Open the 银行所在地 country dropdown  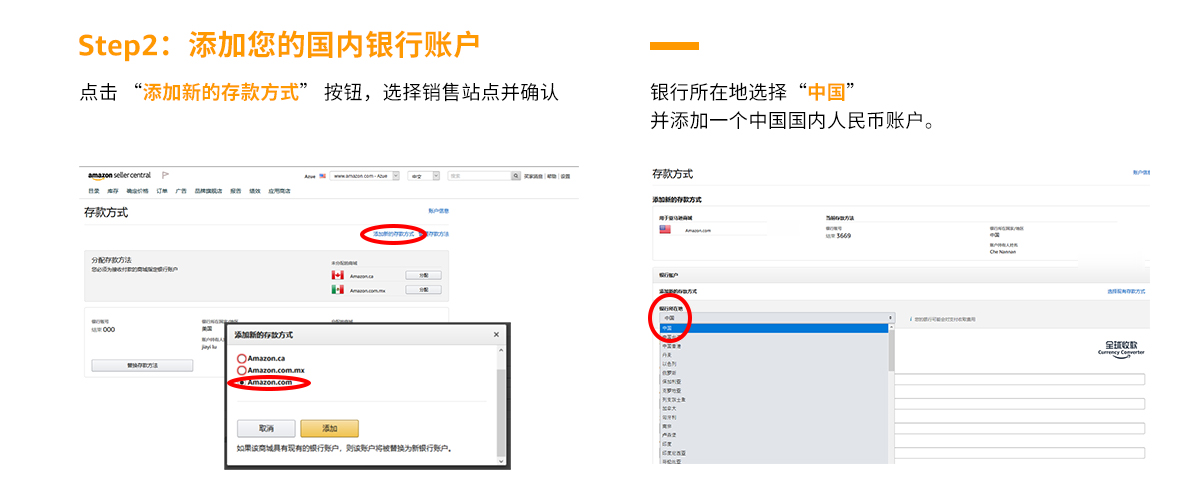point(776,317)
